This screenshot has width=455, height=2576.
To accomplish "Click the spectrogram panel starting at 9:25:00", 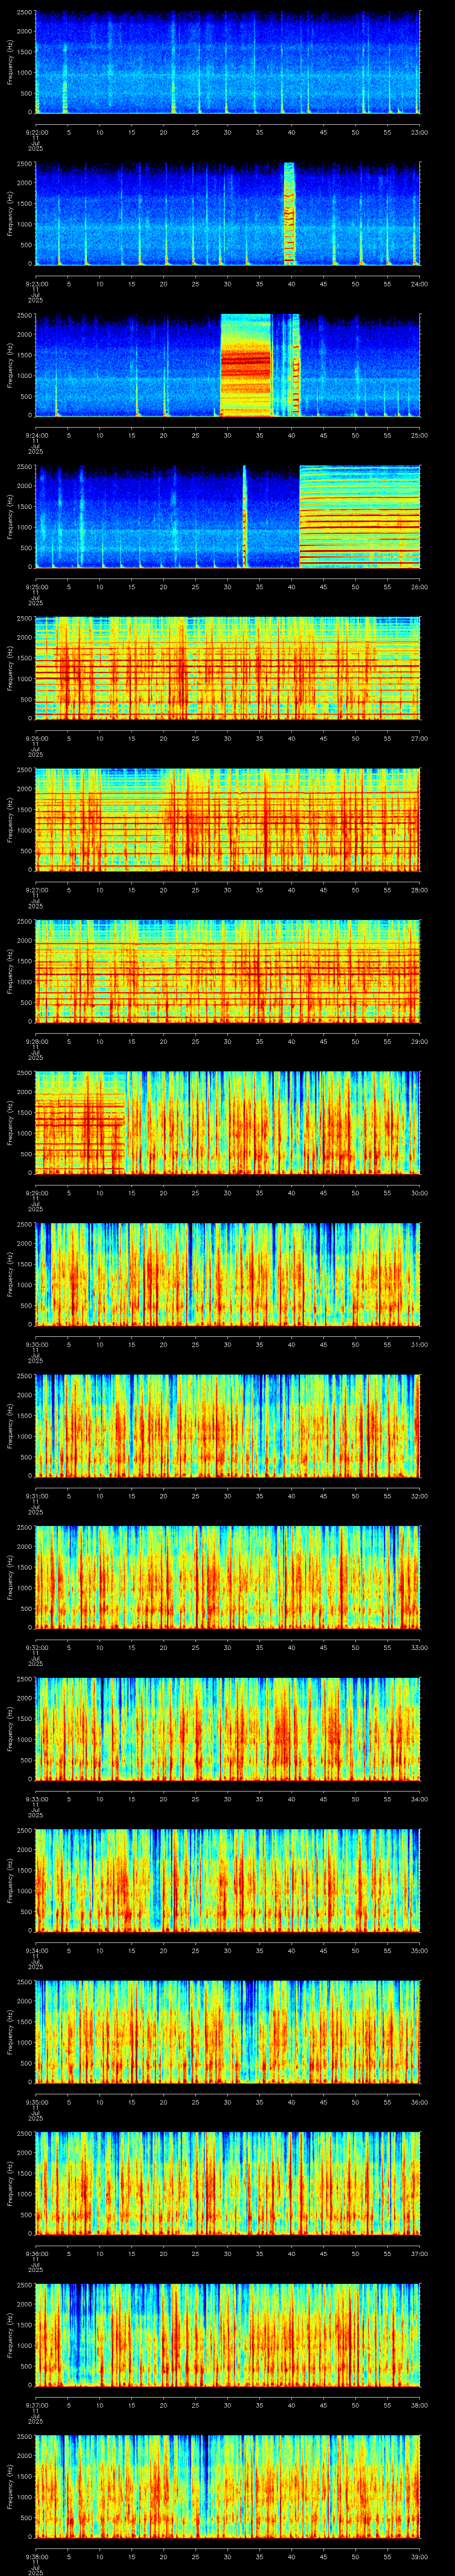I will 227,516.
